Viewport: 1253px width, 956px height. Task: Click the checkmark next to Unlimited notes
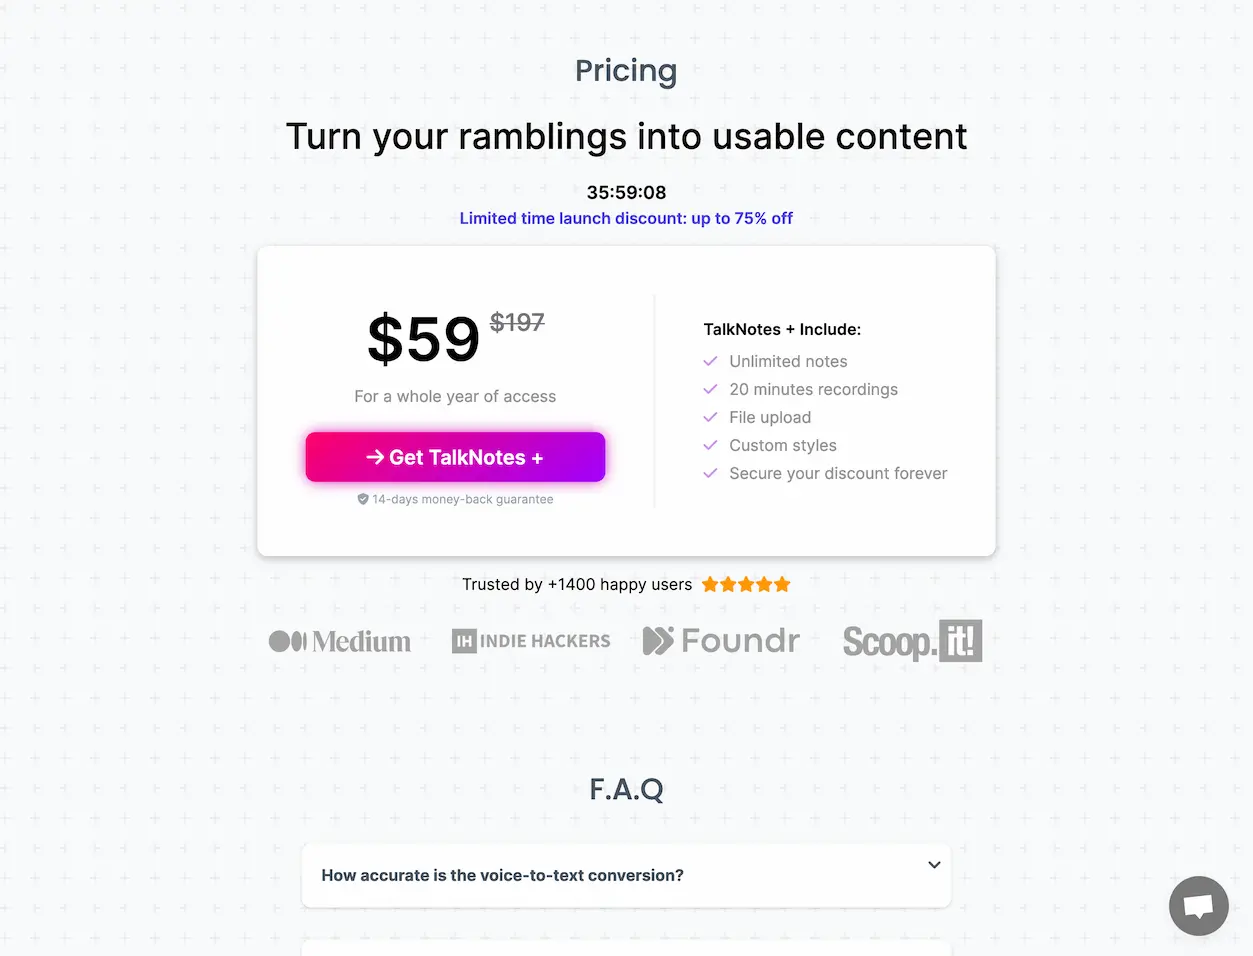click(x=711, y=360)
